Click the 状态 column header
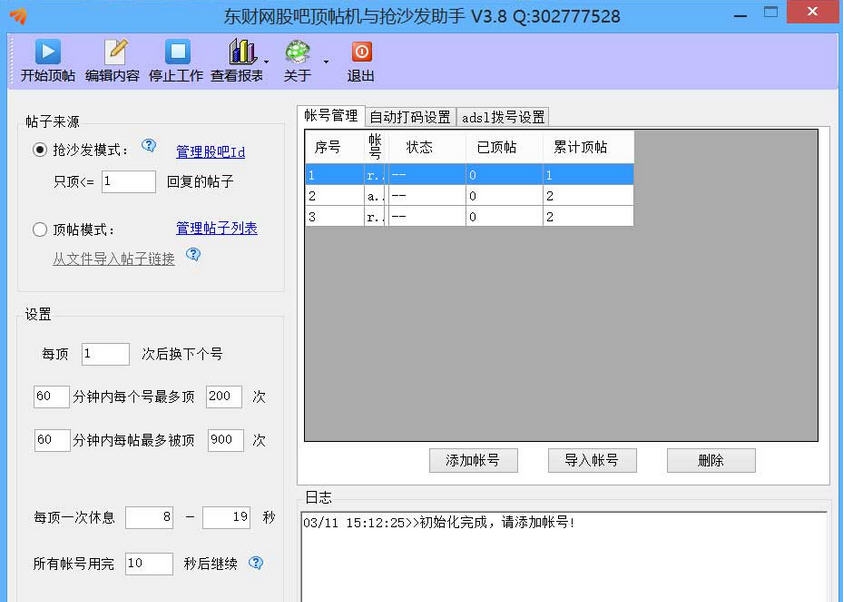 [426, 147]
